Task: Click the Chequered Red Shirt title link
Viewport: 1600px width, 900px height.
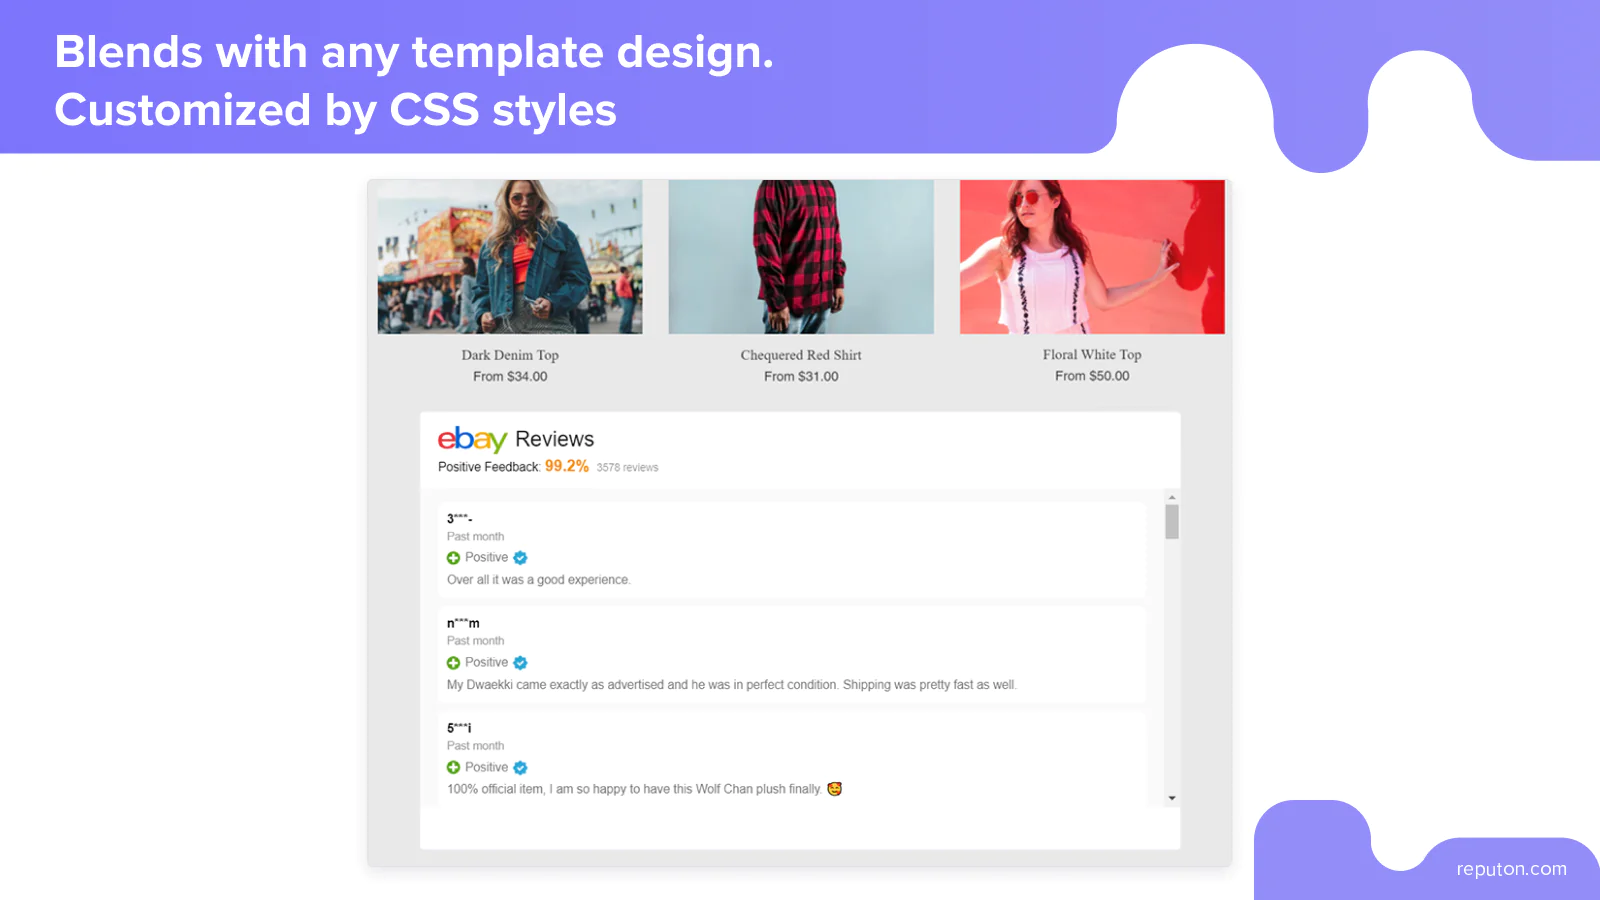Action: (801, 355)
